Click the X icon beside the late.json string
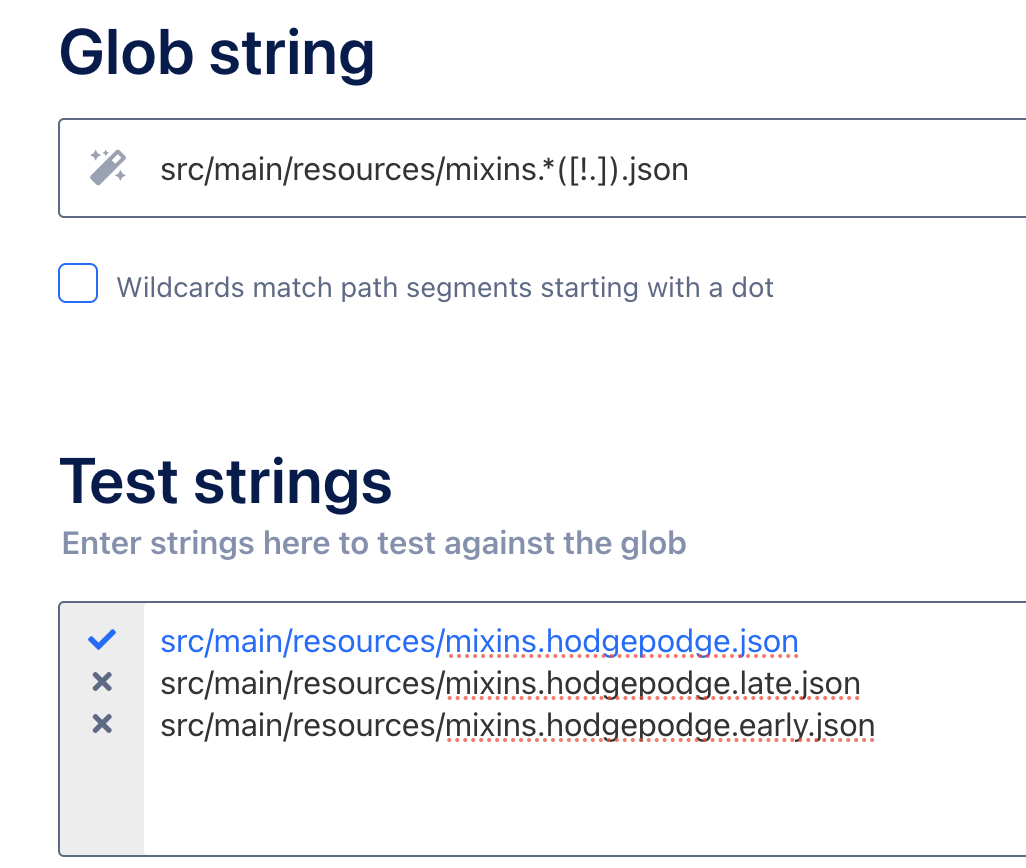 pos(102,682)
